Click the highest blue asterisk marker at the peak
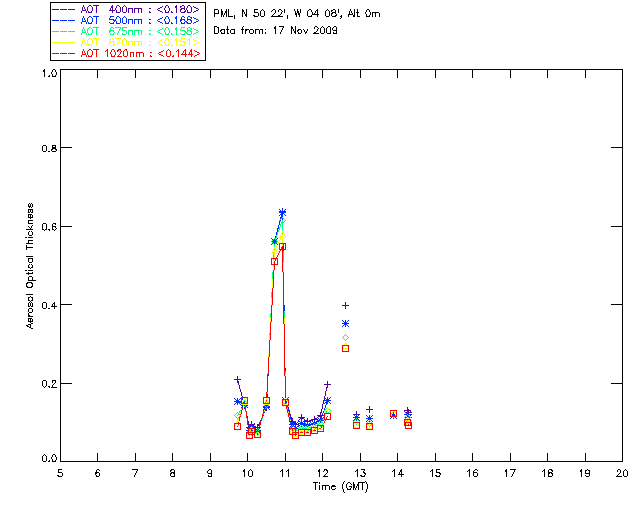This screenshot has height=512, width=640. [x=282, y=212]
